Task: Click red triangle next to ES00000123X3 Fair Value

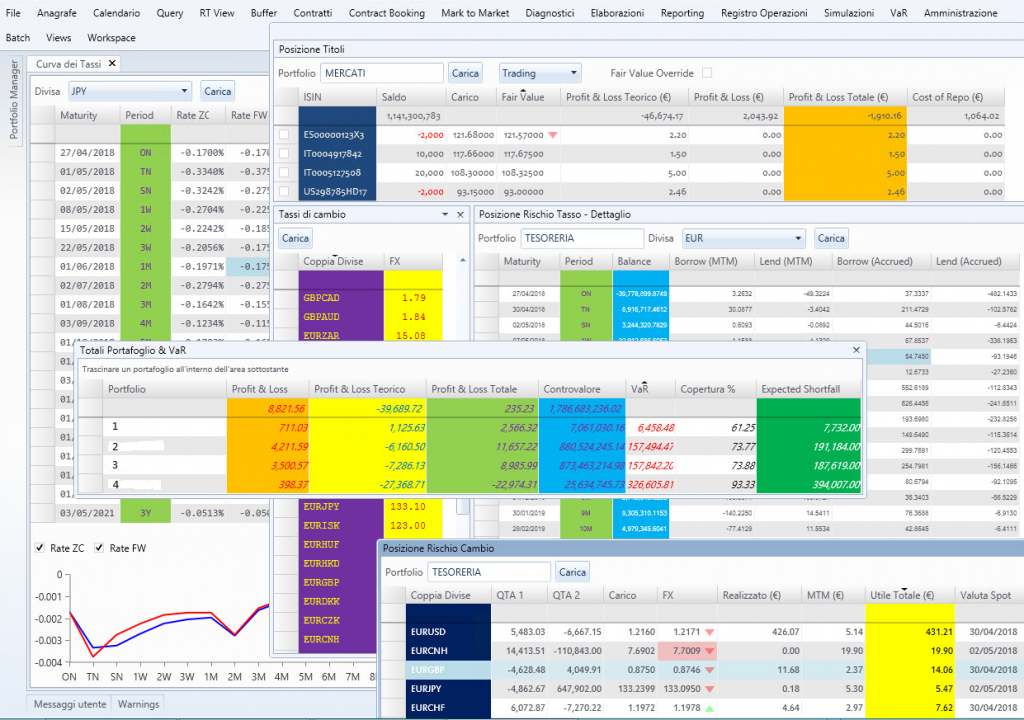Action: [x=553, y=135]
